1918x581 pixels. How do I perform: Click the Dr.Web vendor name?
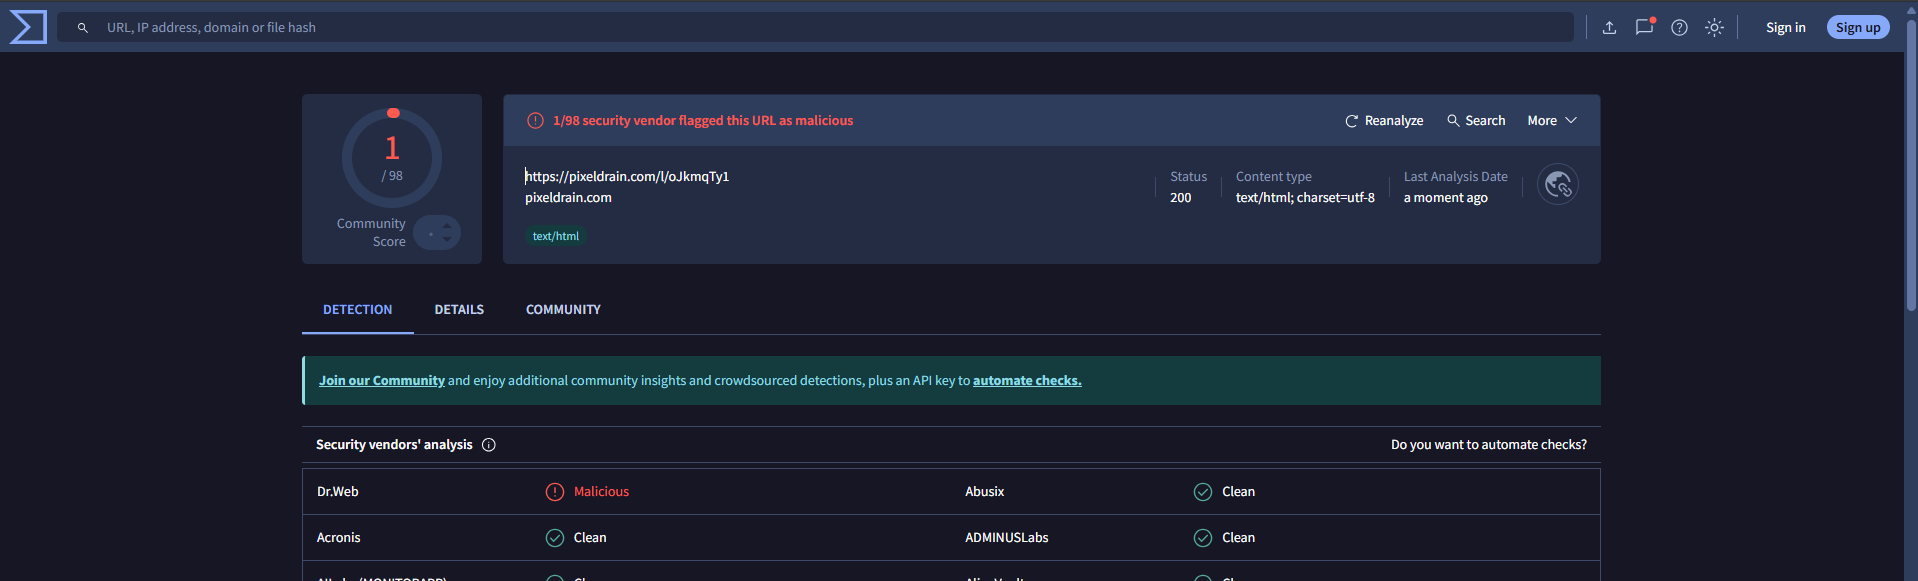click(337, 492)
